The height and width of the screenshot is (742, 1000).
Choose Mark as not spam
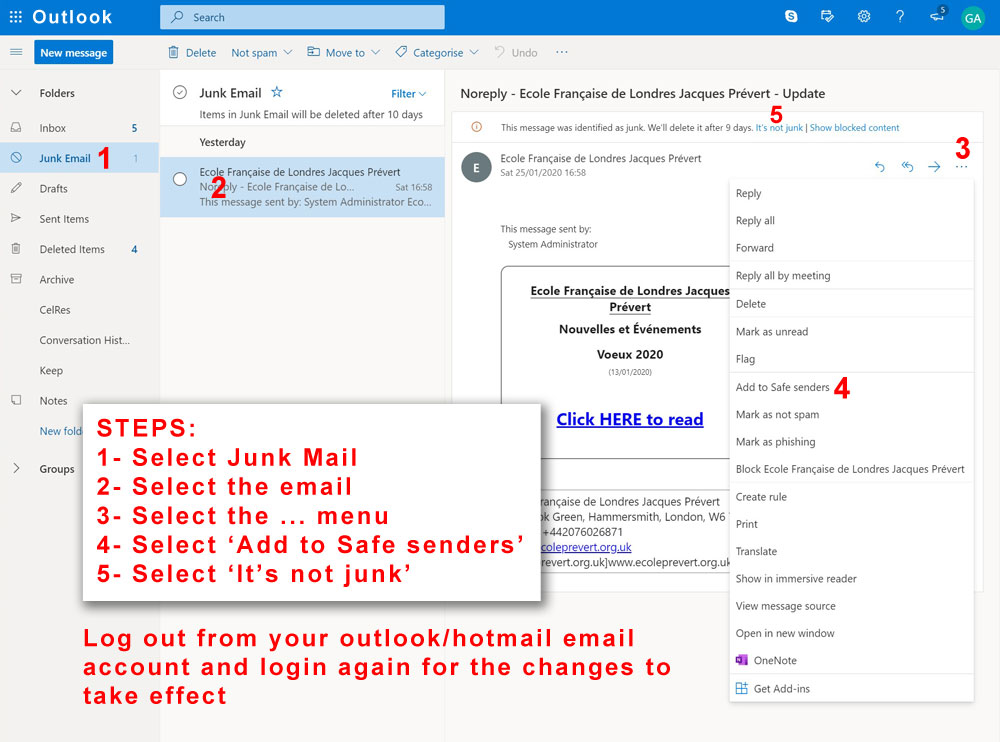[x=851, y=414]
